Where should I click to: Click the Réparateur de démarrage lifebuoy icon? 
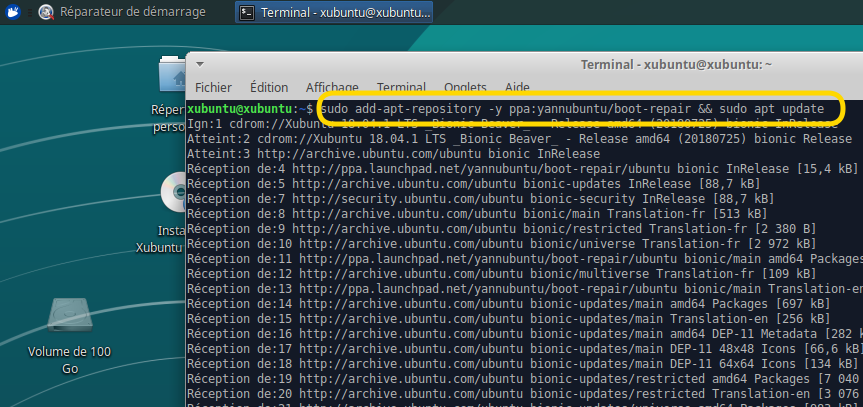point(46,12)
